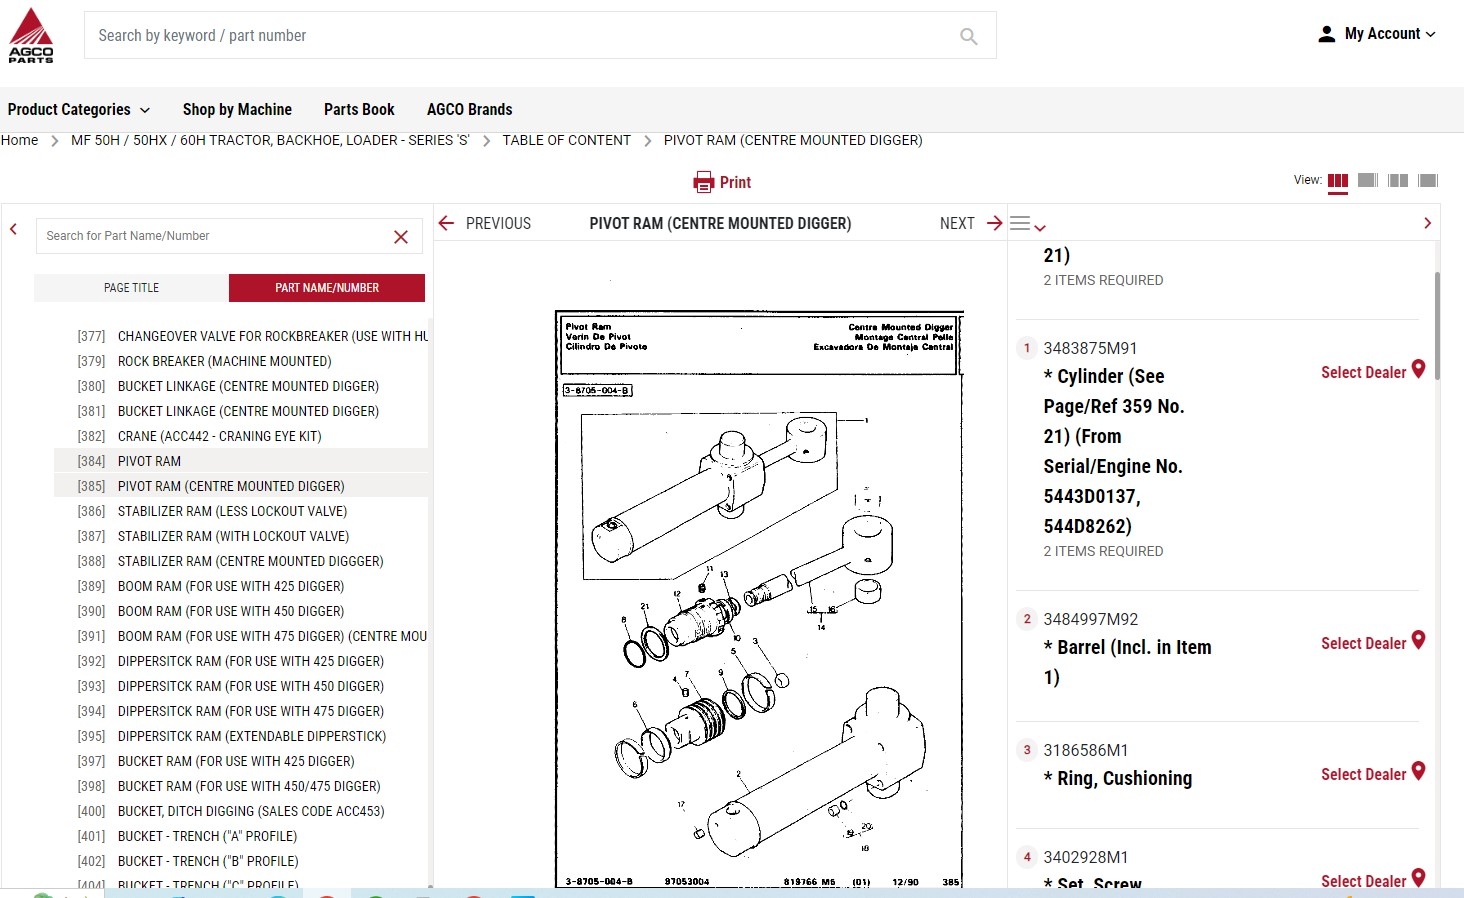This screenshot has height=898, width=1464.
Task: Click the right panel scrollbar
Action: [x=1438, y=325]
